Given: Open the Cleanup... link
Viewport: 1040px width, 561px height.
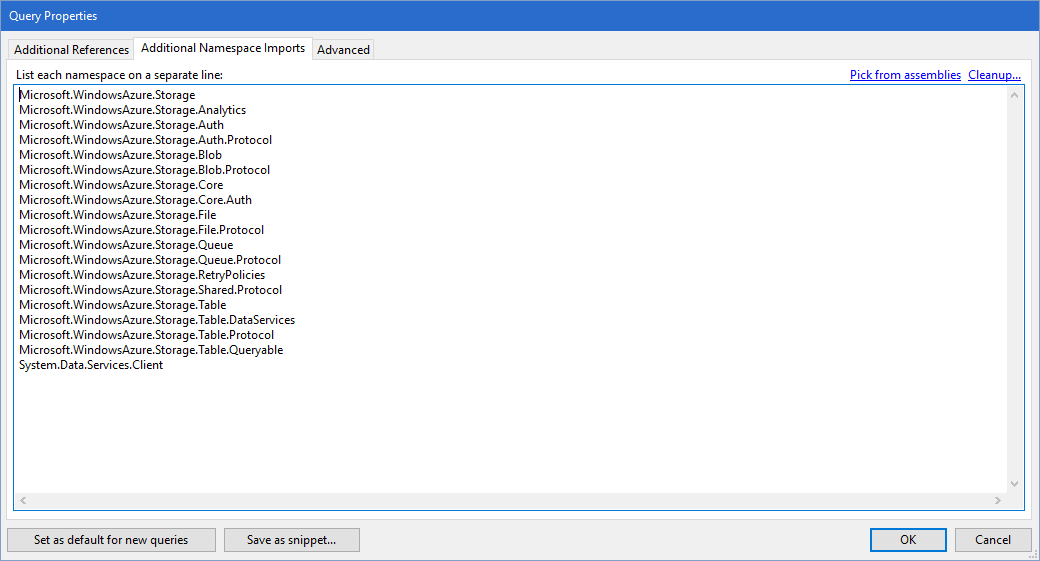Looking at the screenshot, I should click(994, 75).
